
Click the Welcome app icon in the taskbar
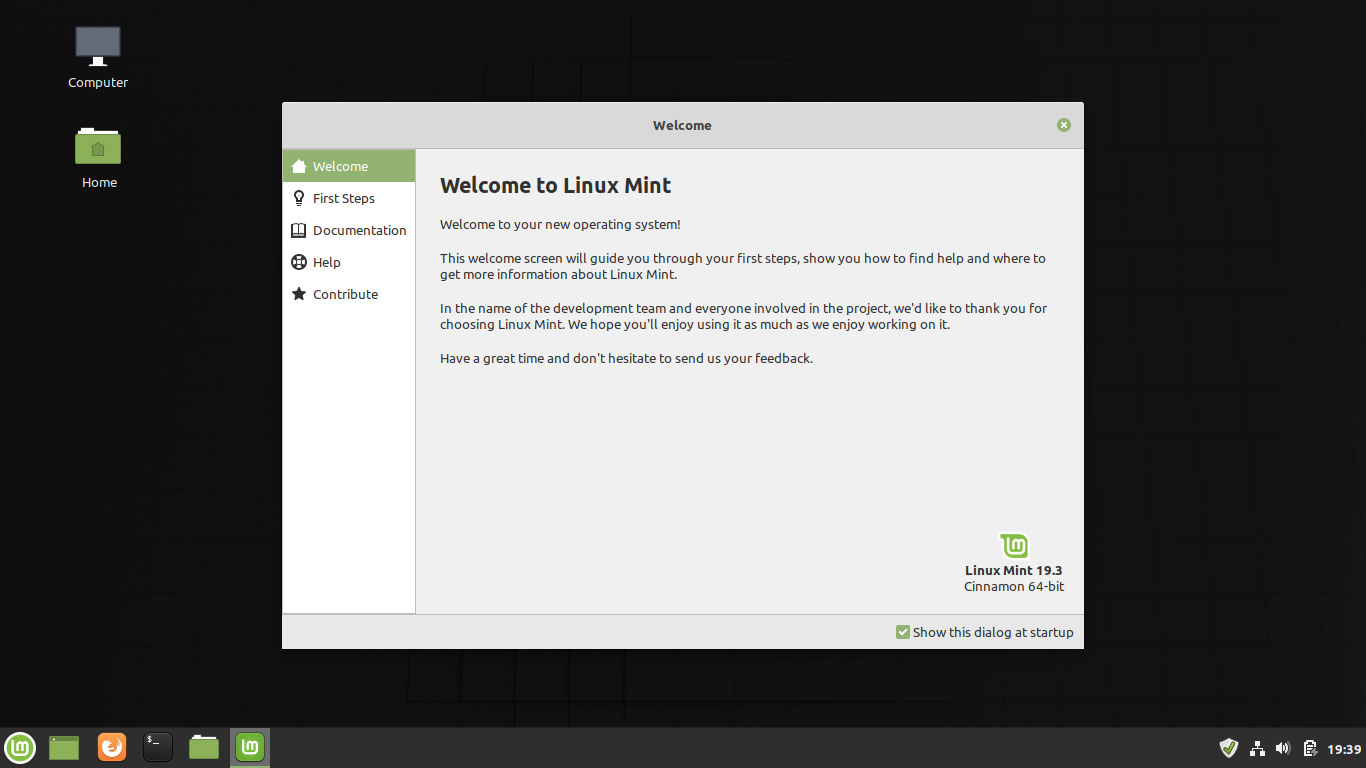tap(248, 747)
